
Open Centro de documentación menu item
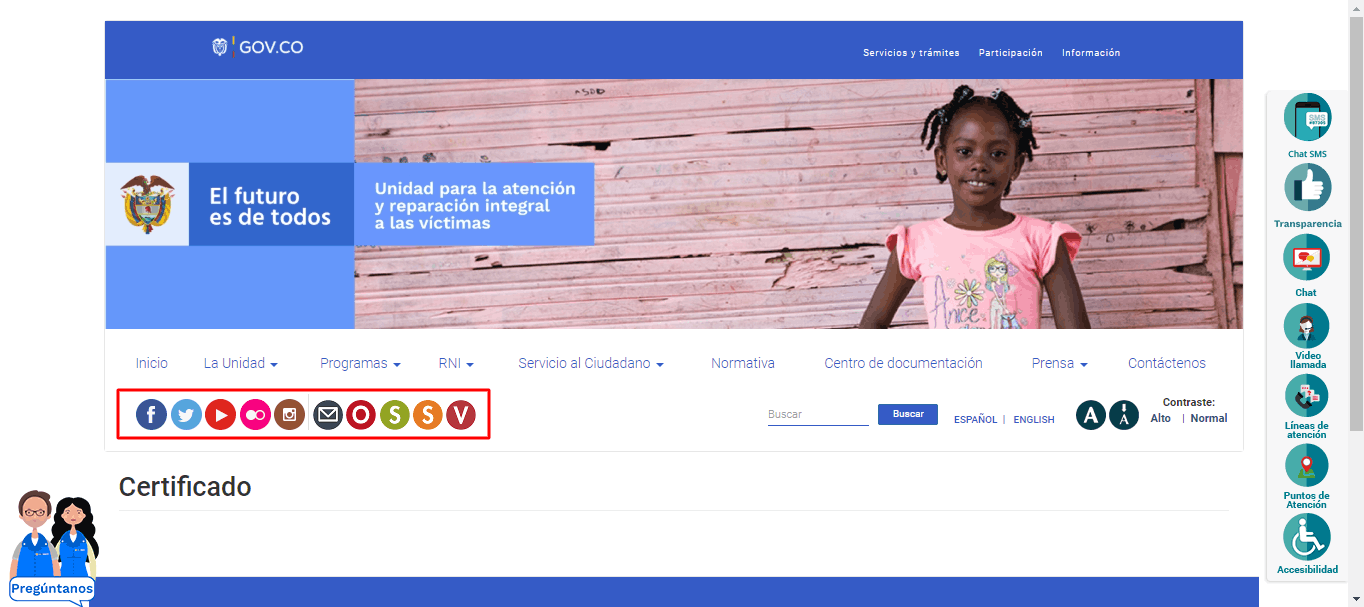point(903,363)
